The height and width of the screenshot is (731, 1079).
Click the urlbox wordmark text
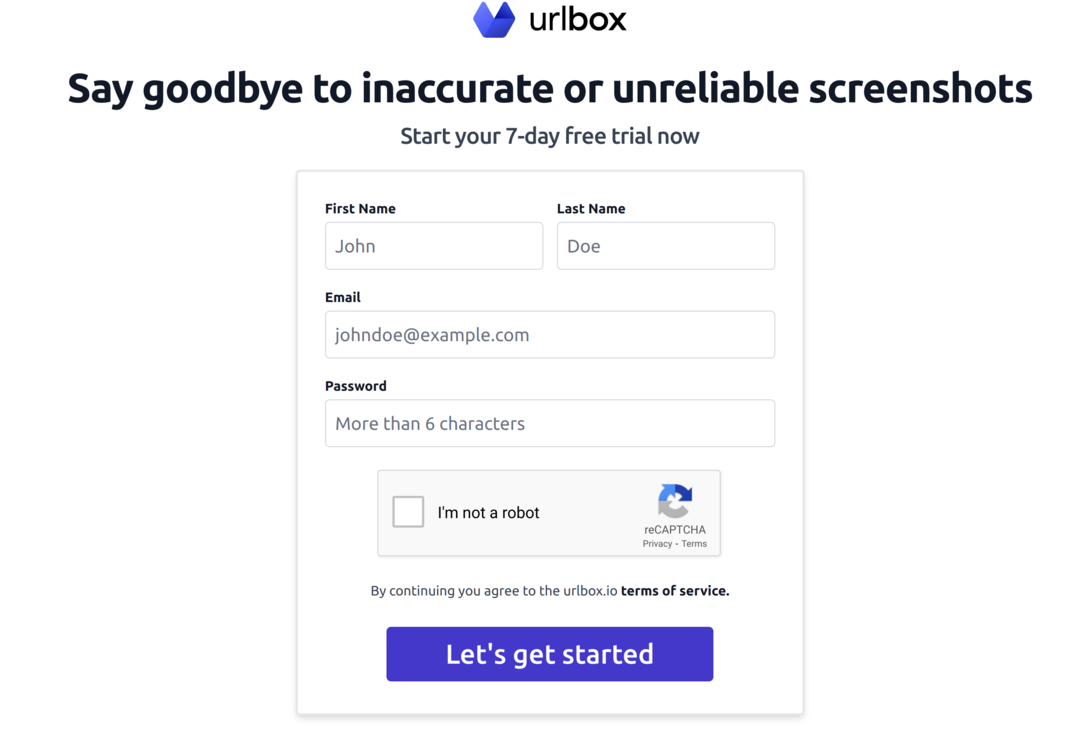click(577, 19)
